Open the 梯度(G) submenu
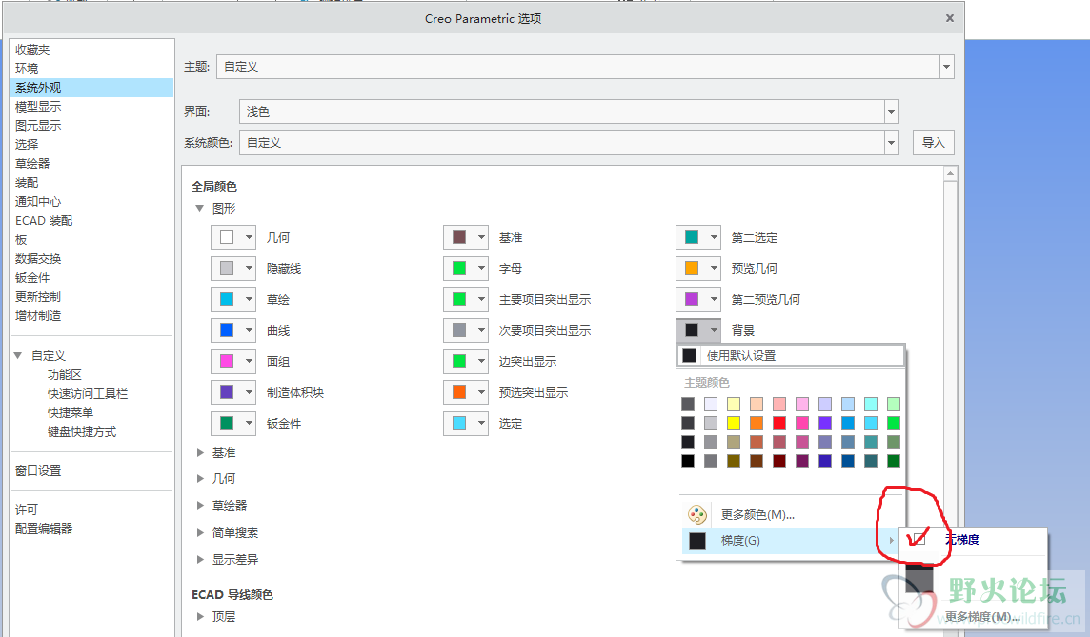The height and width of the screenshot is (637, 1090). point(788,540)
